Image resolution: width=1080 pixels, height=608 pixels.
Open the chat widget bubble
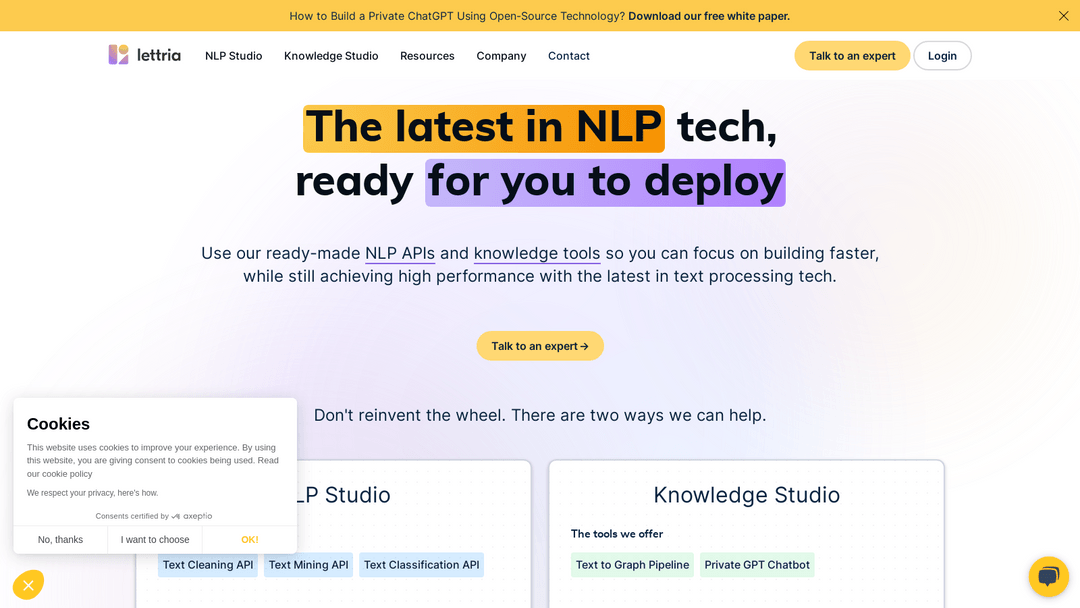(1048, 576)
